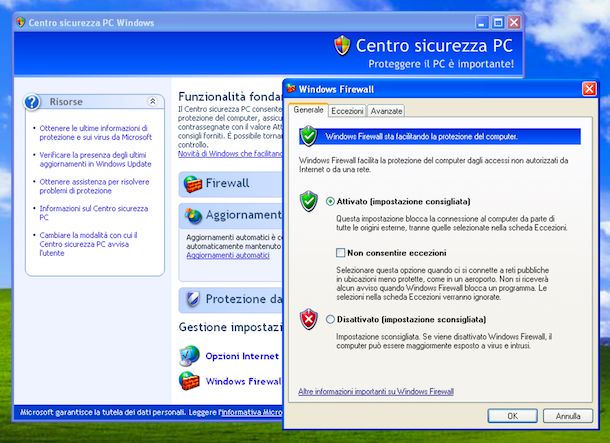Check the Non consentire eccezioni checkbox

(340, 253)
